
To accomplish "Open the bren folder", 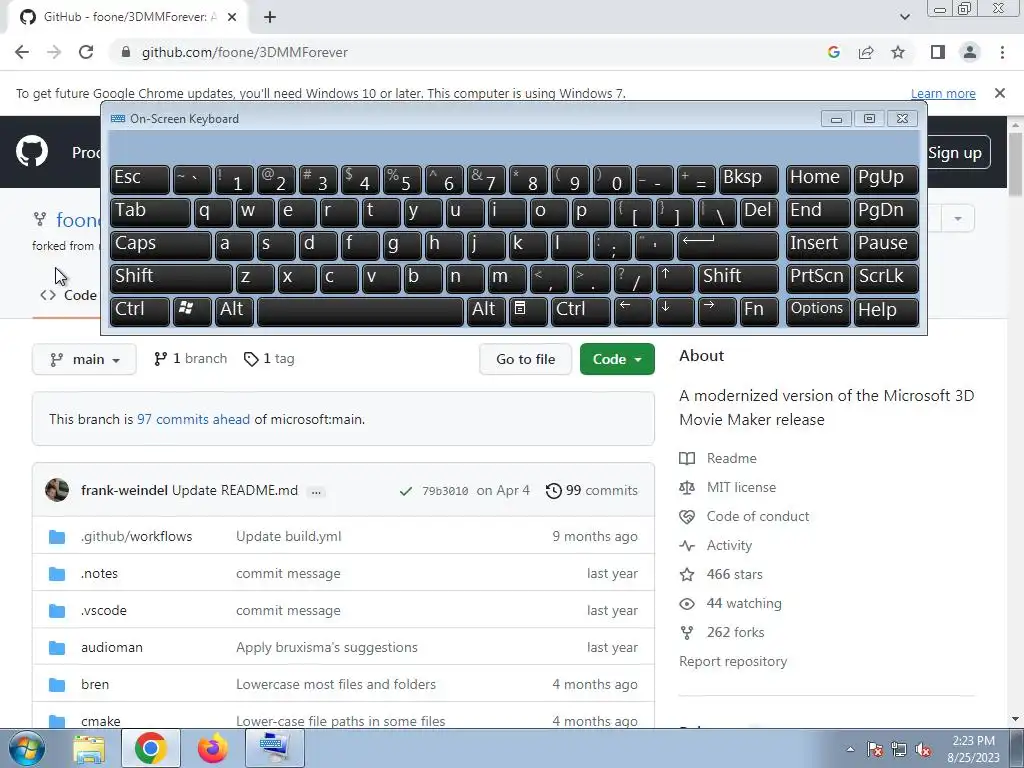I will [x=95, y=684].
